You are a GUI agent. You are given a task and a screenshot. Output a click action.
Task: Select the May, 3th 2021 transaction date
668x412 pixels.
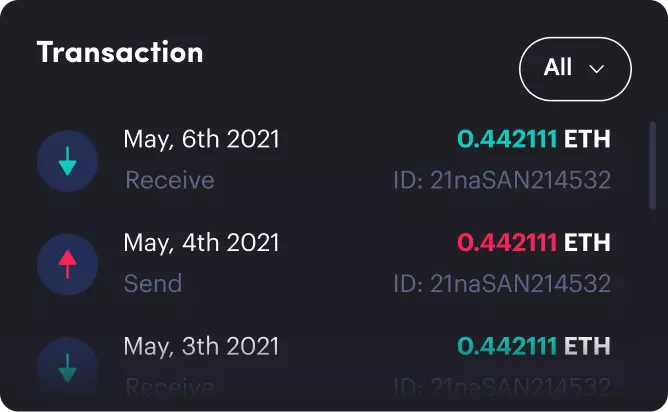pyautogui.click(x=201, y=346)
